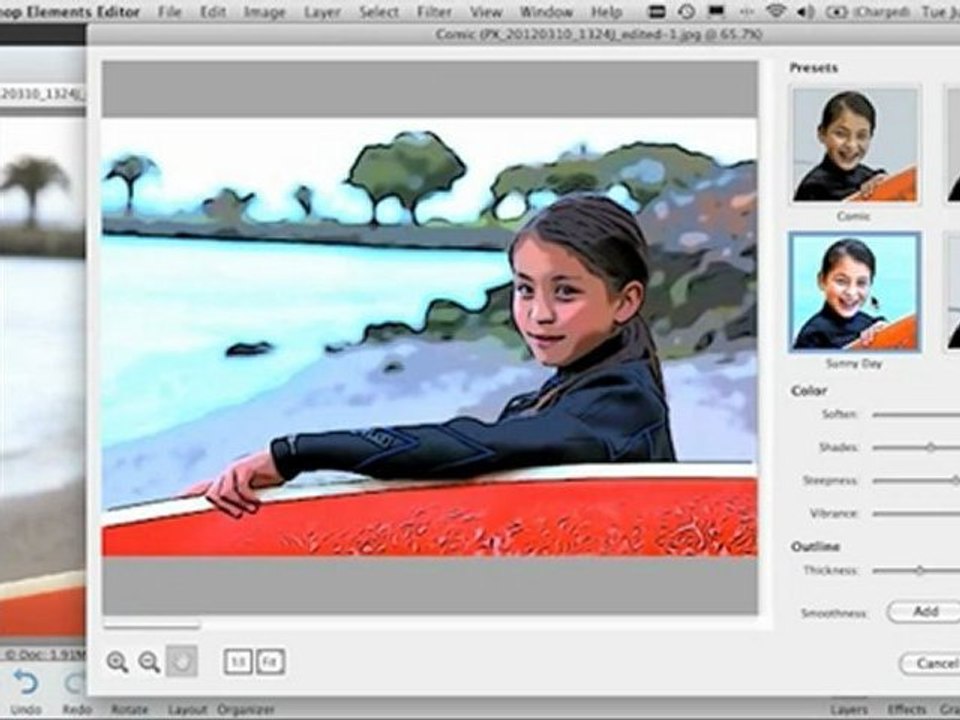The image size is (960, 720).
Task: Select the hand pan tool
Action: [182, 661]
